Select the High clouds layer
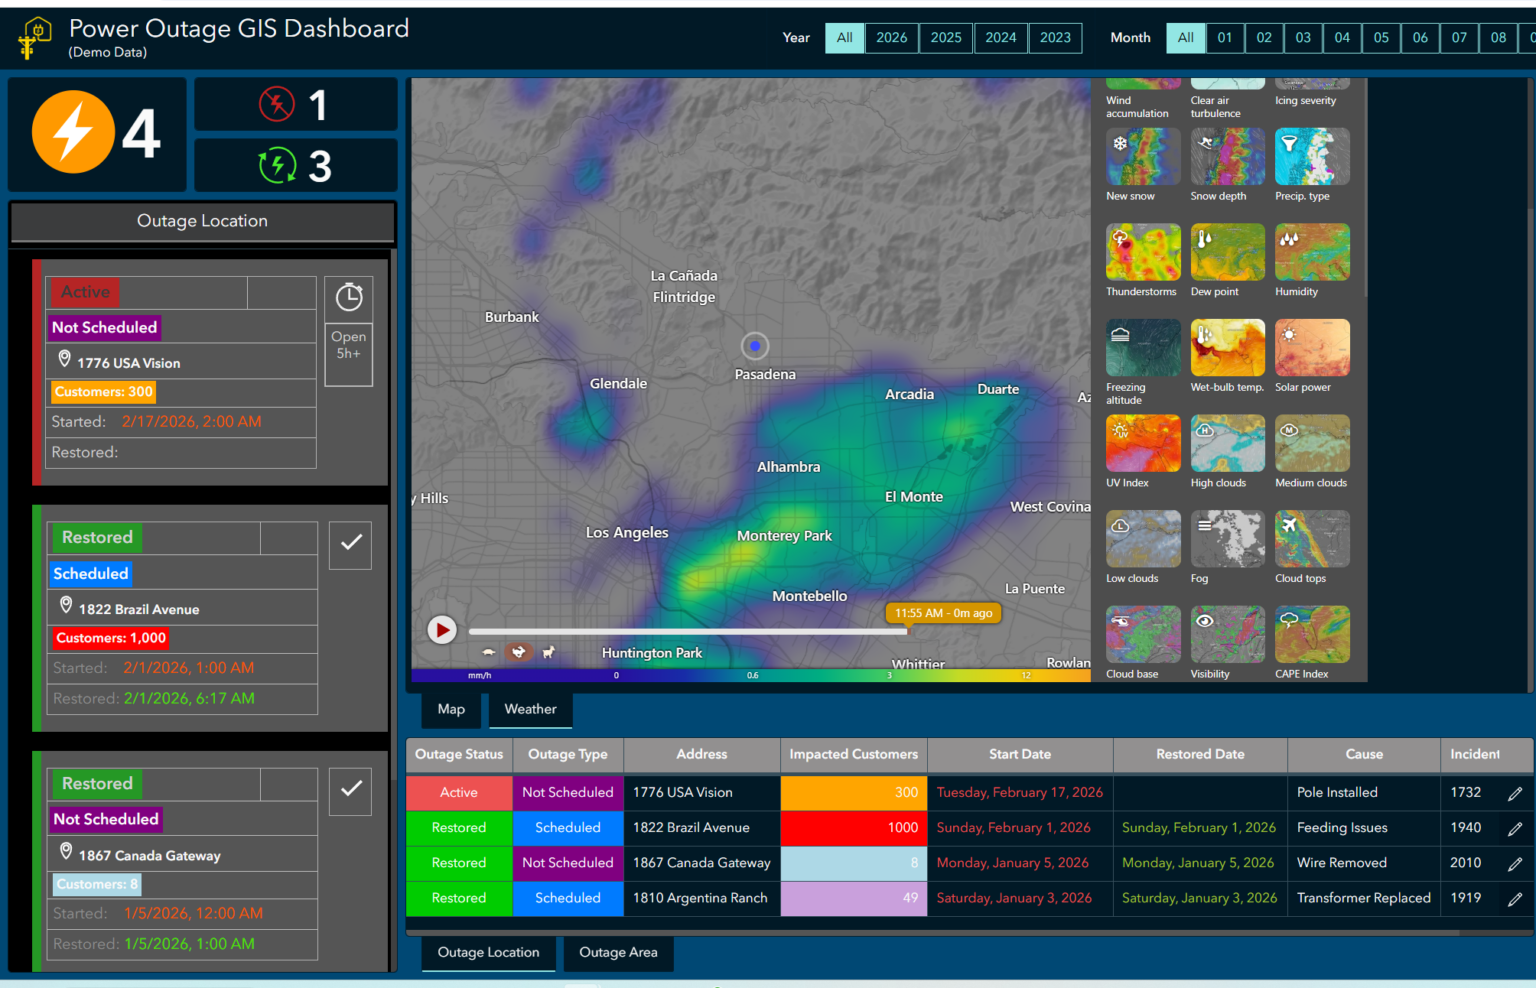Image resolution: width=1536 pixels, height=988 pixels. tap(1227, 443)
